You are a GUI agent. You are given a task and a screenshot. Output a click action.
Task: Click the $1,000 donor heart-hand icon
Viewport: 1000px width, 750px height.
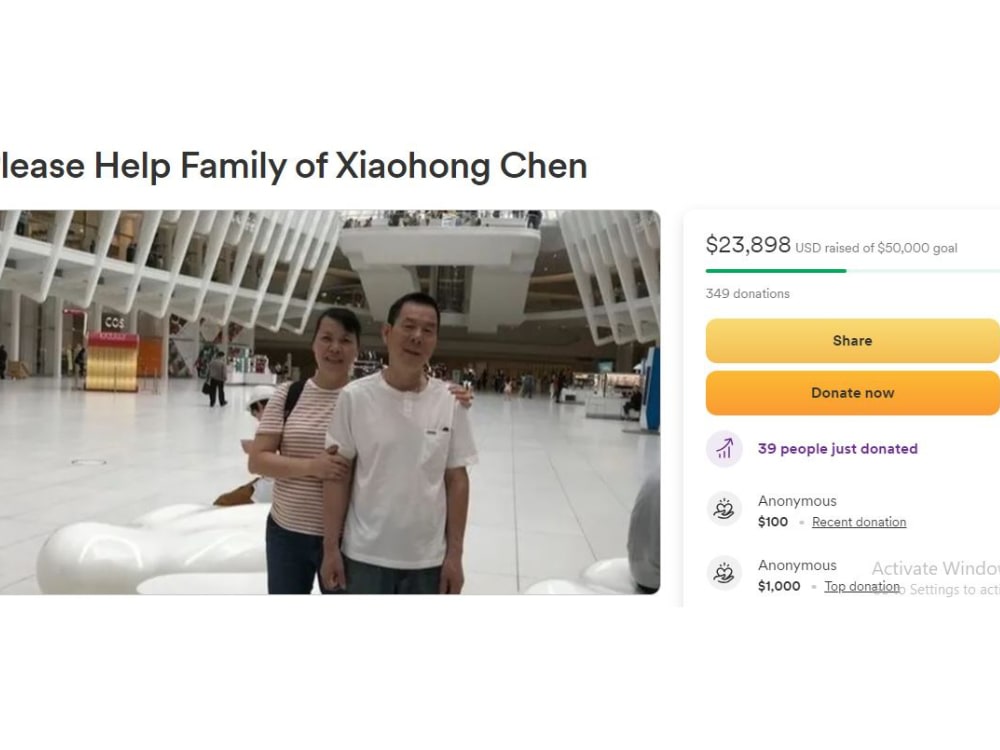click(x=724, y=573)
